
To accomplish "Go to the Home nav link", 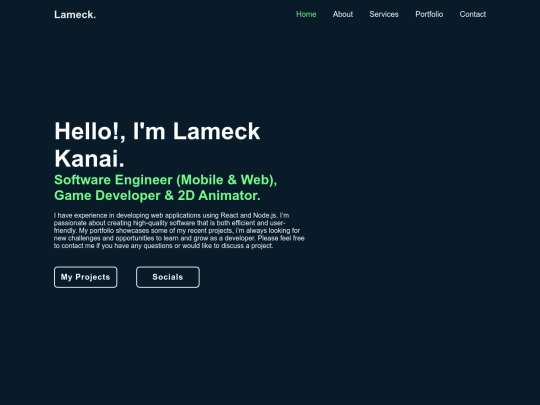I will coord(306,14).
